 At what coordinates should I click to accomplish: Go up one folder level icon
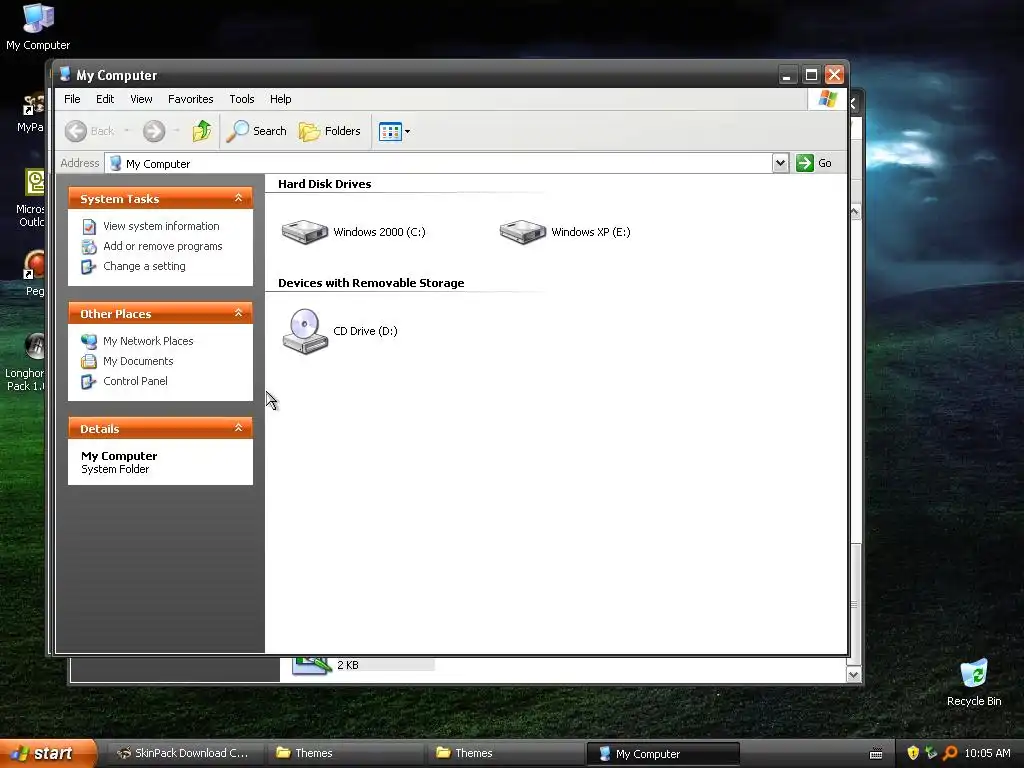(x=202, y=131)
